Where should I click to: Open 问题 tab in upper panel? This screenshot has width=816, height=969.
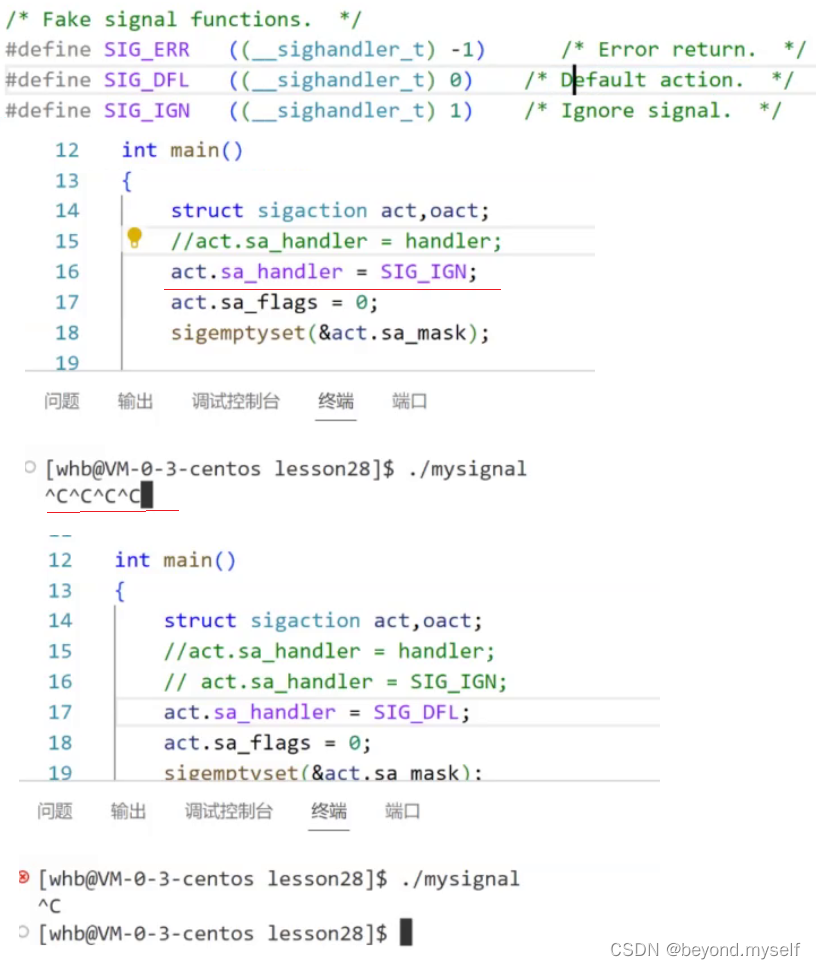tap(62, 401)
